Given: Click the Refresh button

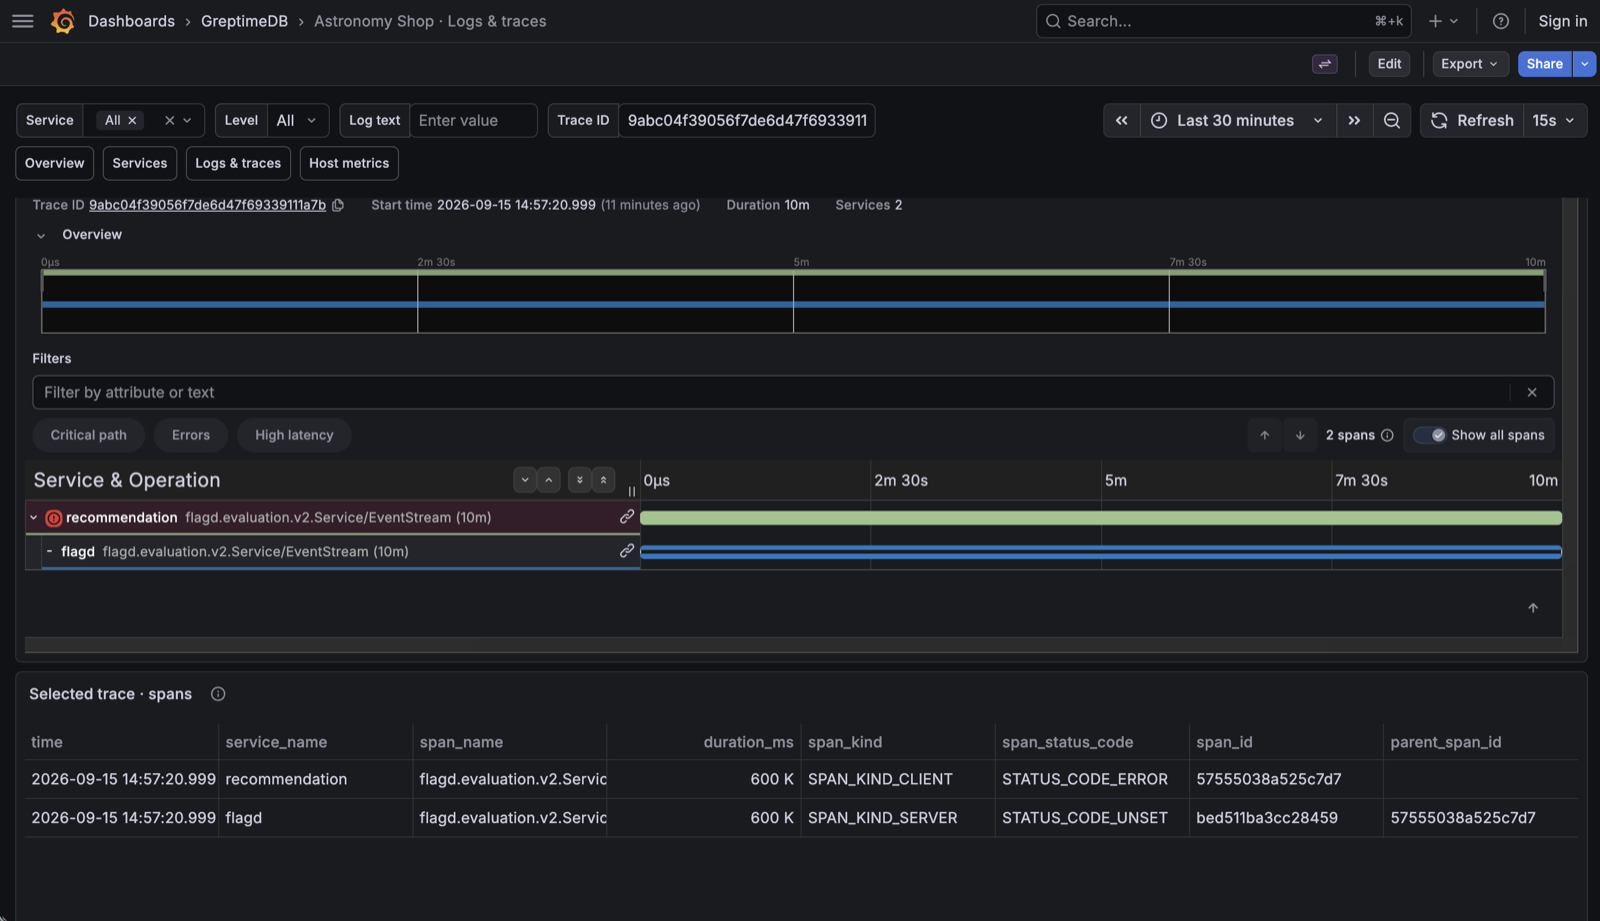Looking at the screenshot, I should click(x=1472, y=120).
